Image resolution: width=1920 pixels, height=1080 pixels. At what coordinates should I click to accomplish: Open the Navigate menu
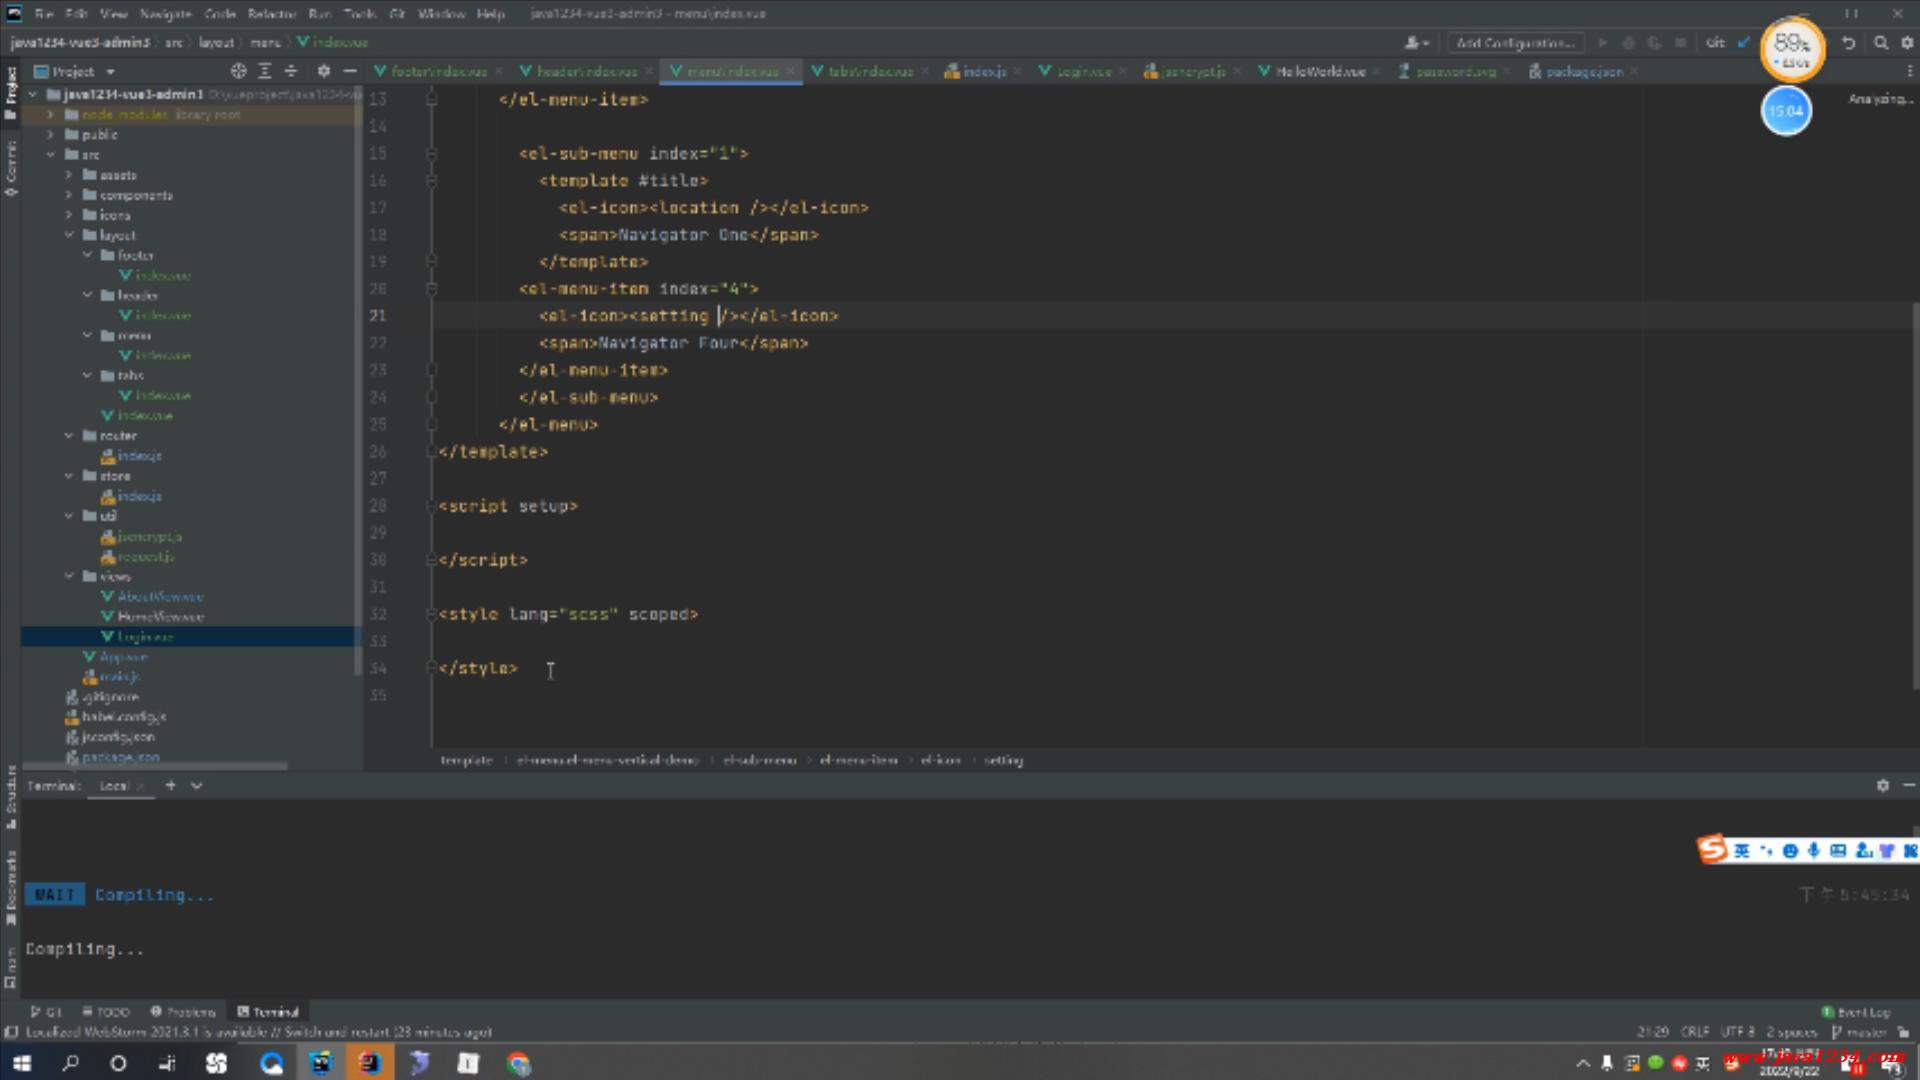point(165,13)
